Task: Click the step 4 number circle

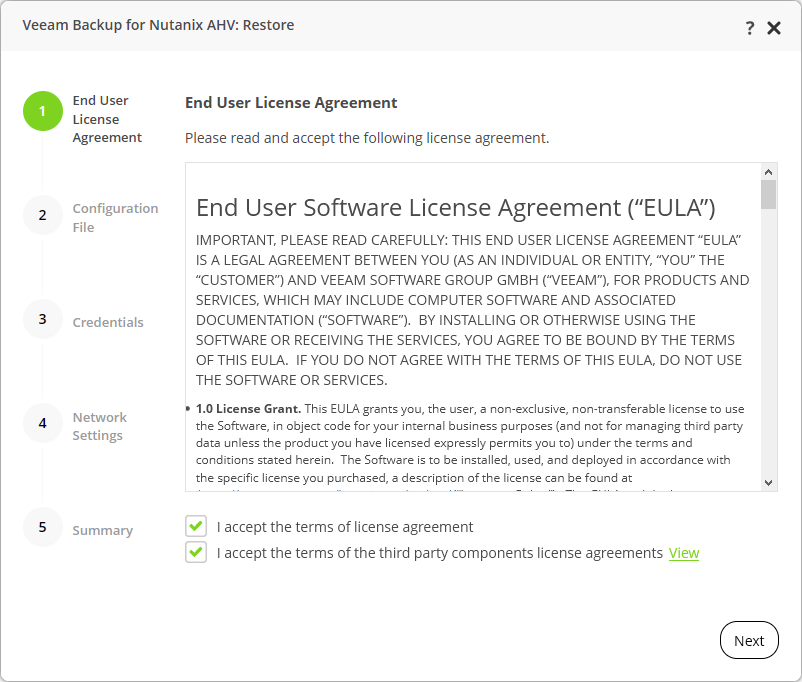Action: (43, 423)
